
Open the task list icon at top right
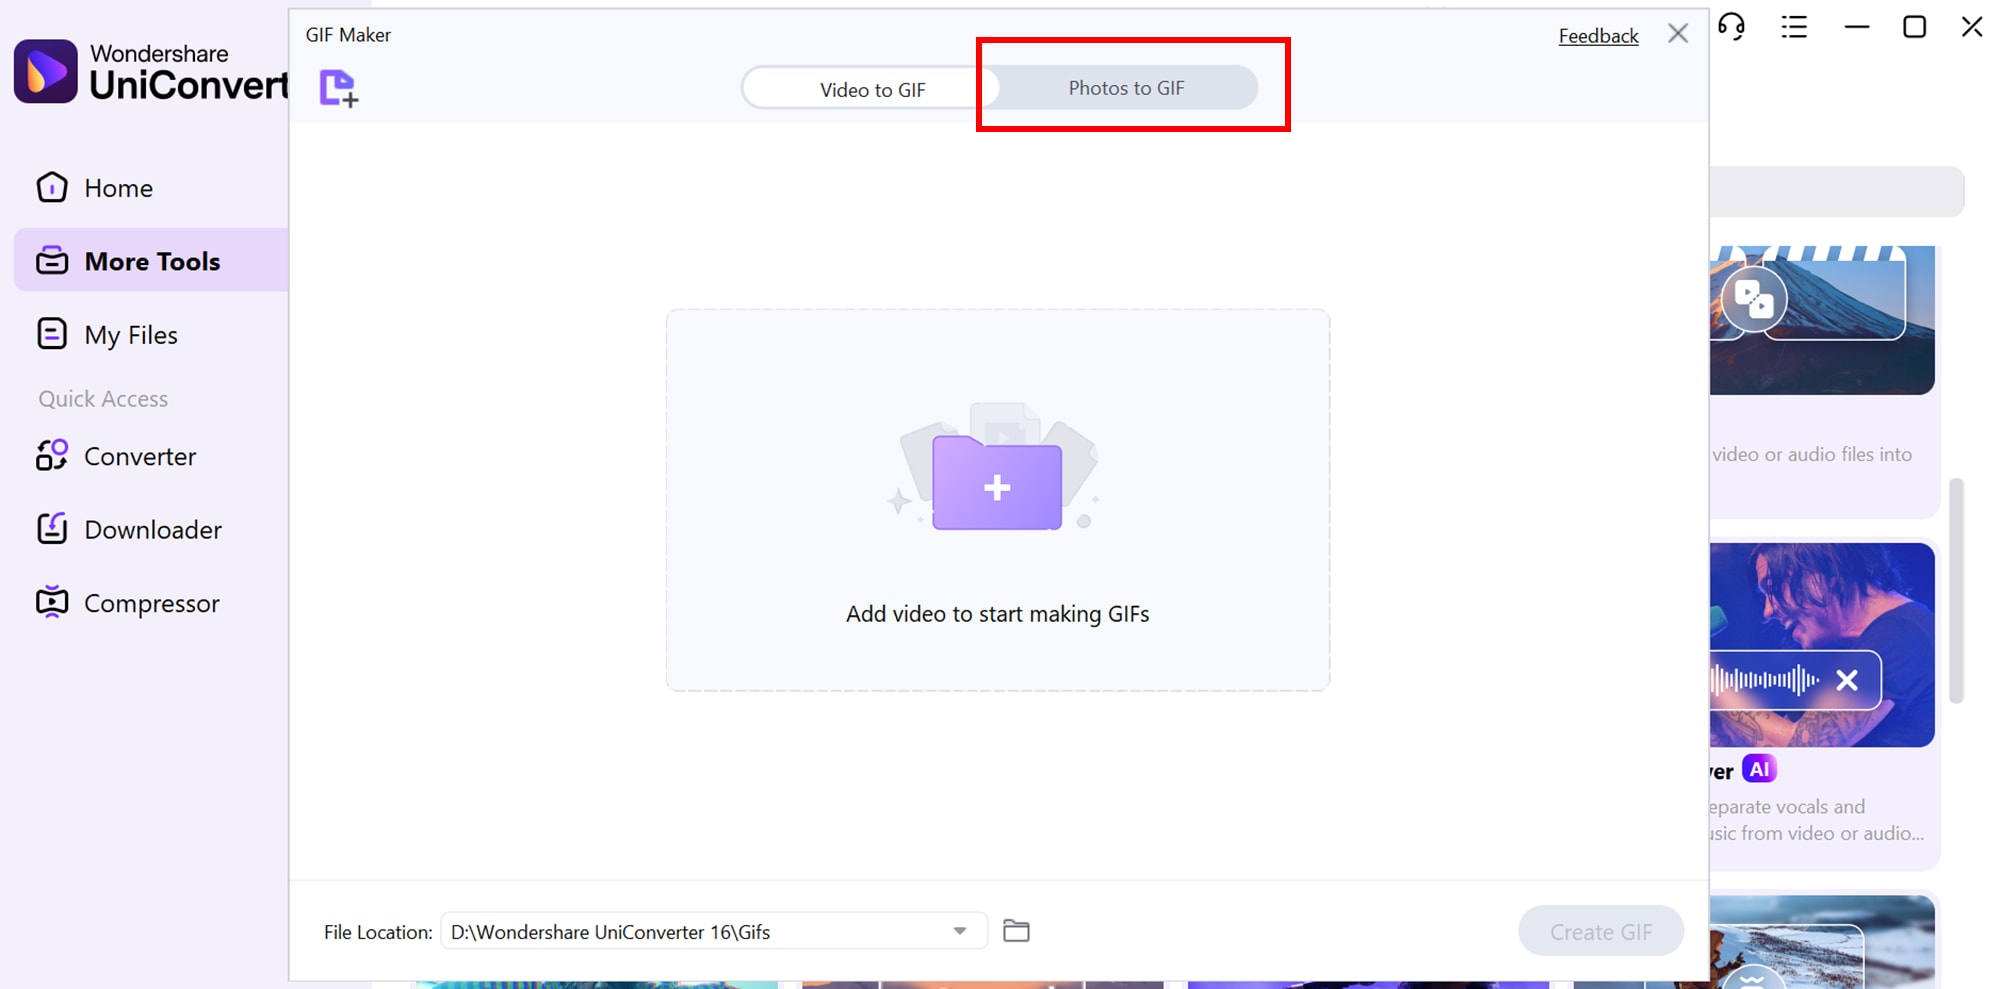pos(1794,27)
